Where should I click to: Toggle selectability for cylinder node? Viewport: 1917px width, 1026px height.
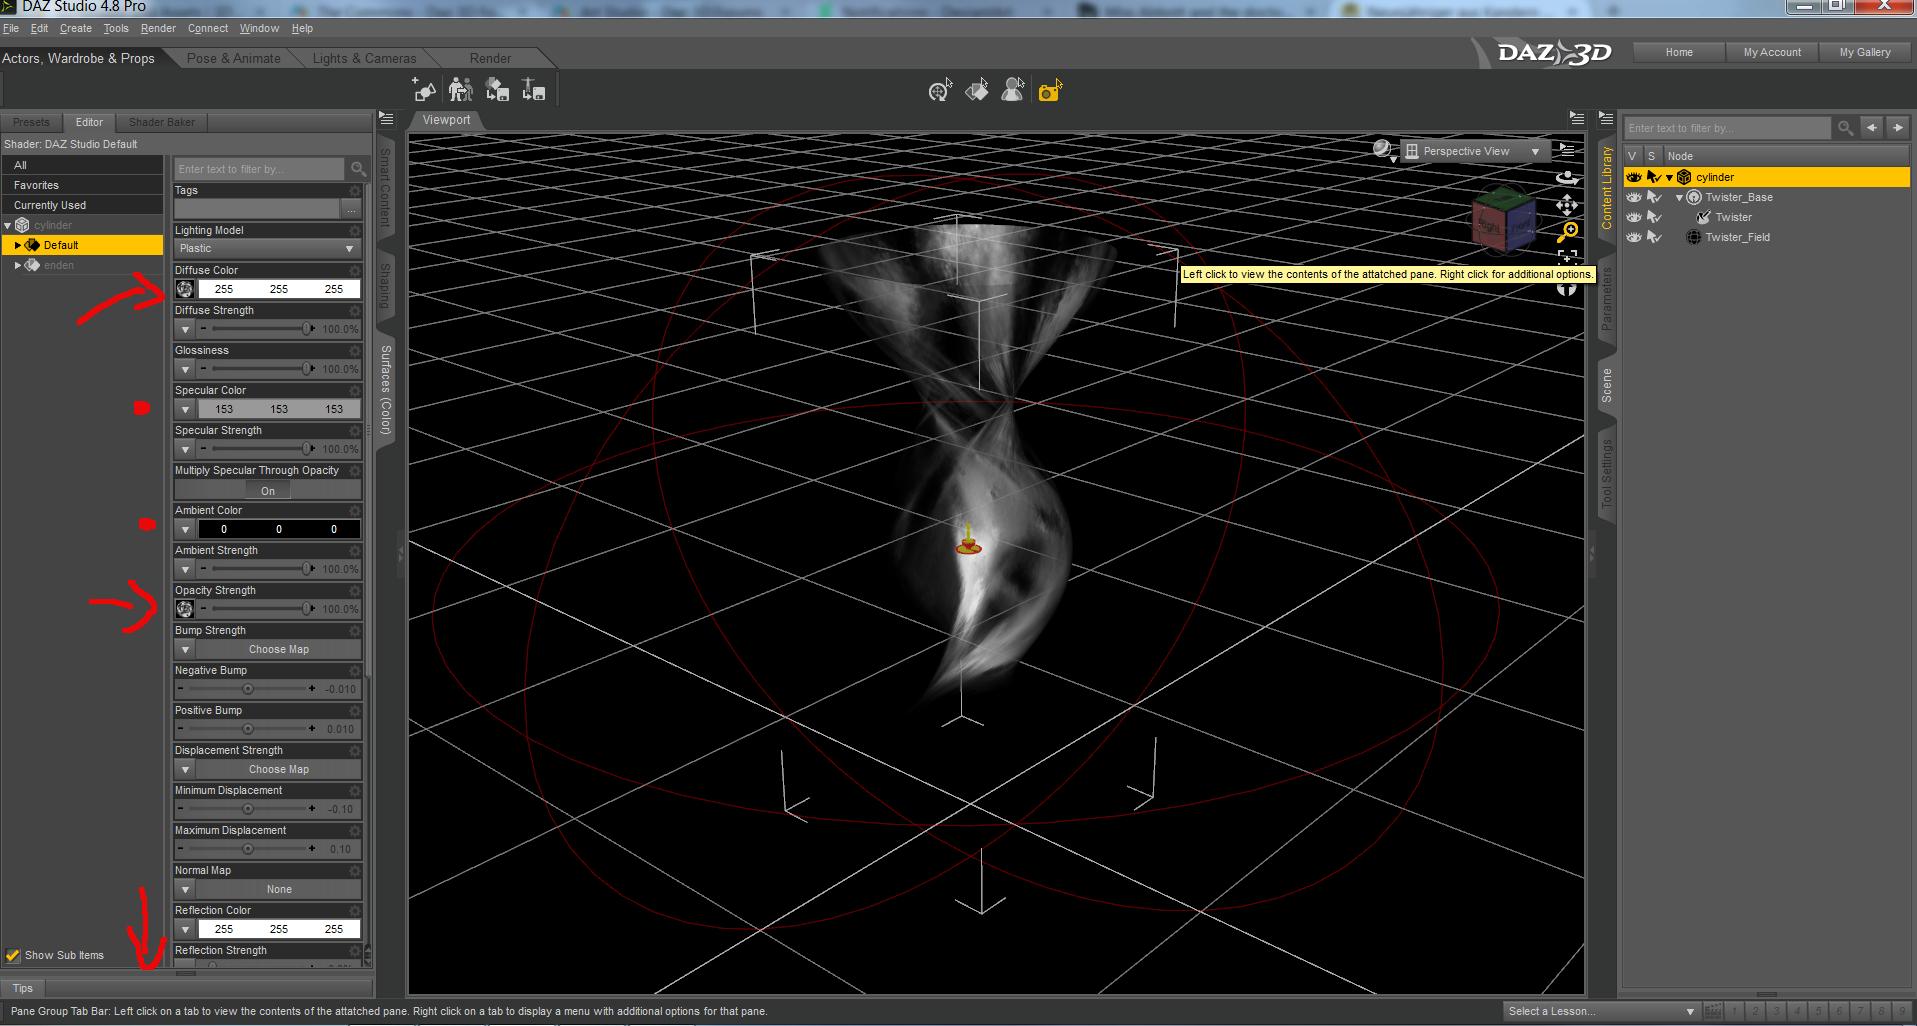point(1654,177)
